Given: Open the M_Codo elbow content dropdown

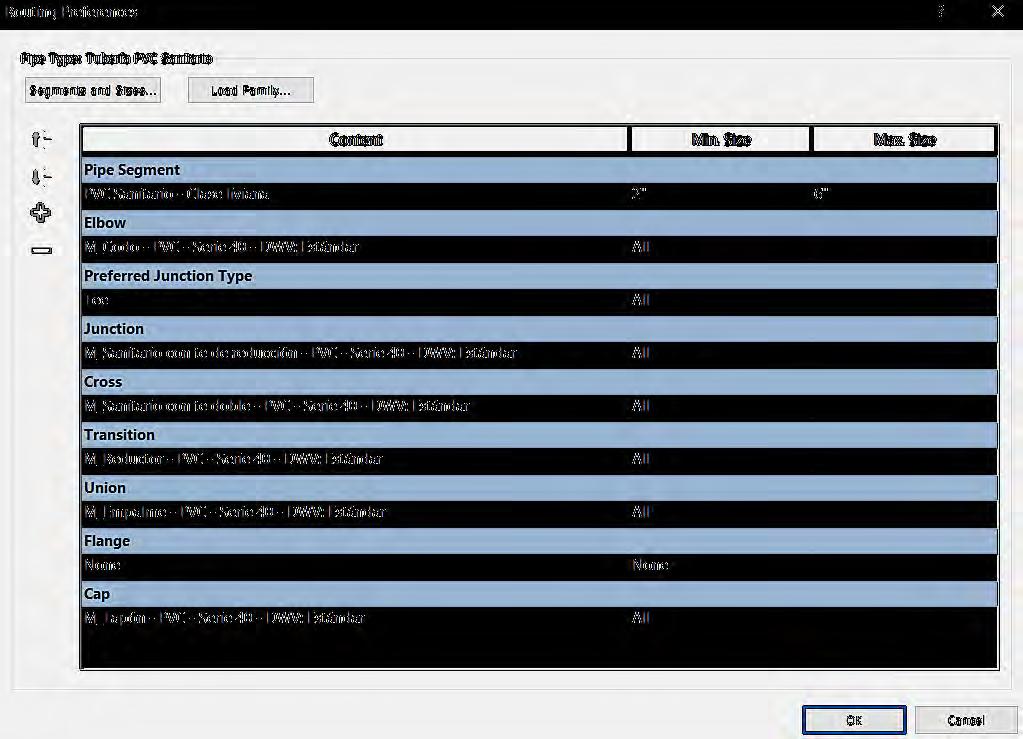Looking at the screenshot, I should coord(355,247).
